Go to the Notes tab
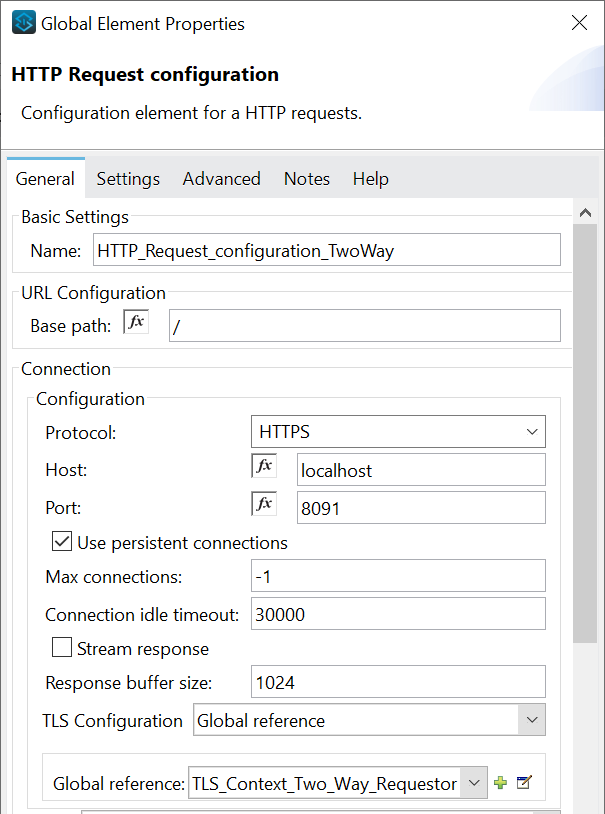 pos(306,179)
